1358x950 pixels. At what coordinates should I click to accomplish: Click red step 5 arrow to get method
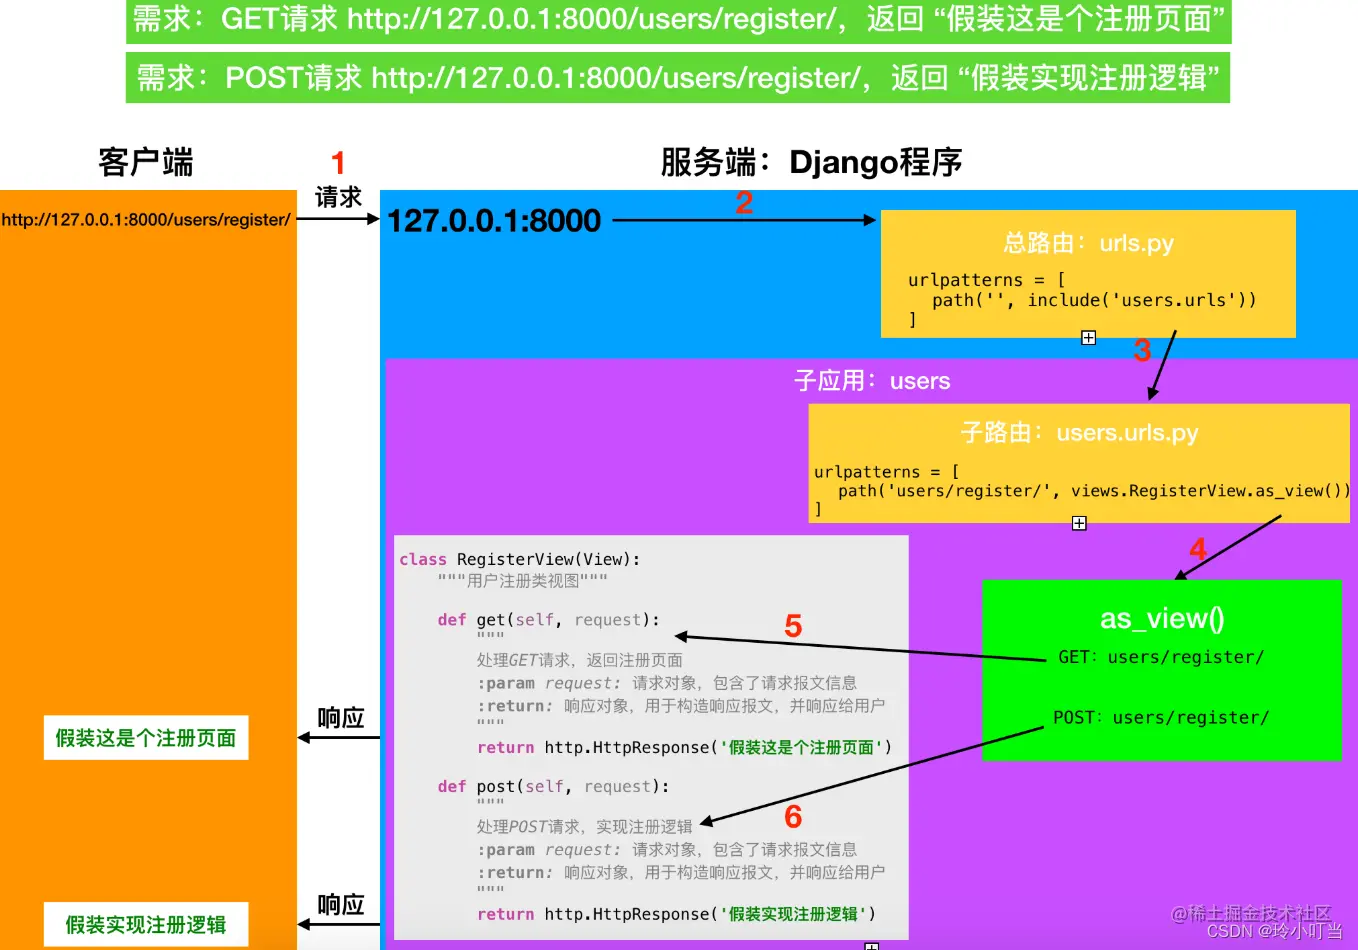pyautogui.click(x=793, y=627)
